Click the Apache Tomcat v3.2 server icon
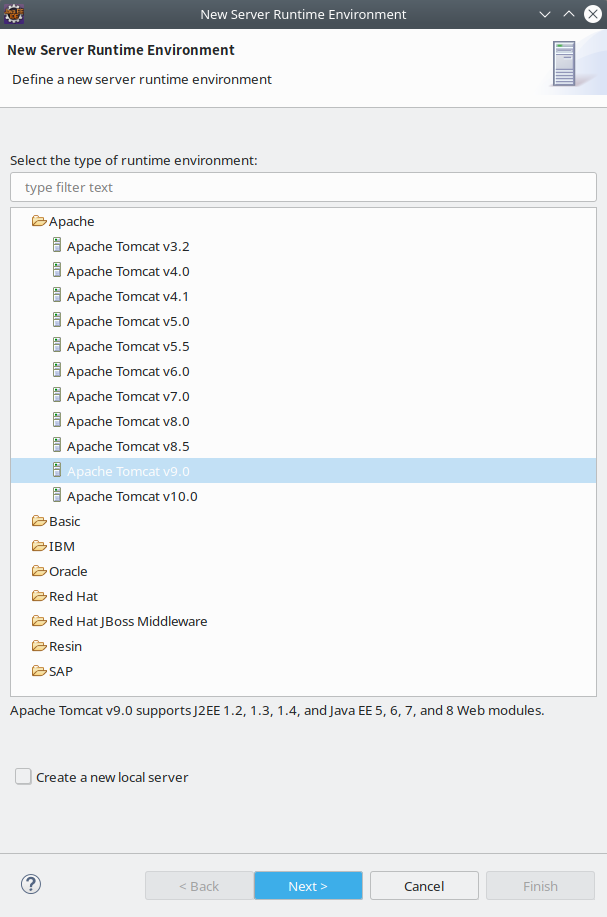The height and width of the screenshot is (917, 607). click(57, 246)
